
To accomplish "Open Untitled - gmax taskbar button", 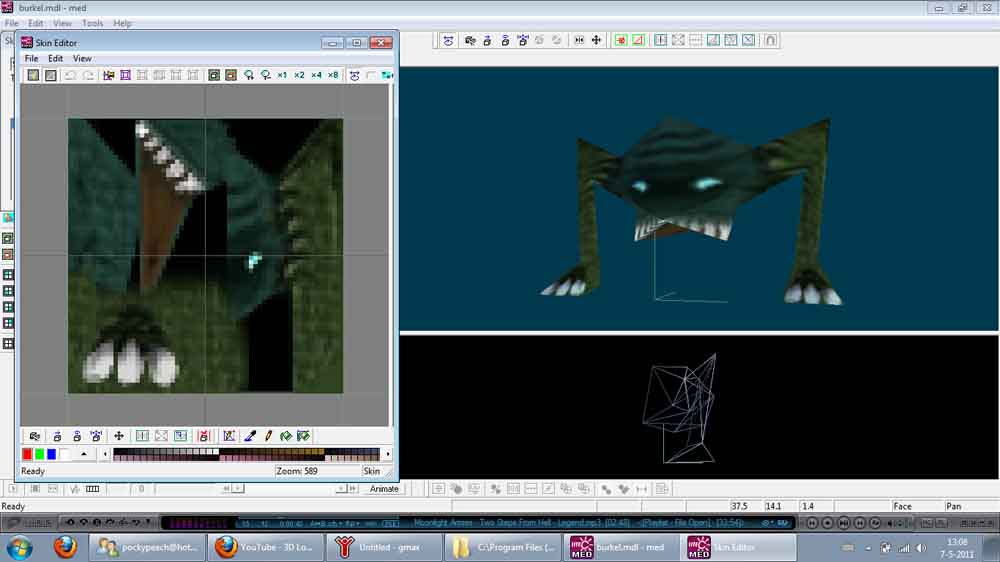I will 385,547.
